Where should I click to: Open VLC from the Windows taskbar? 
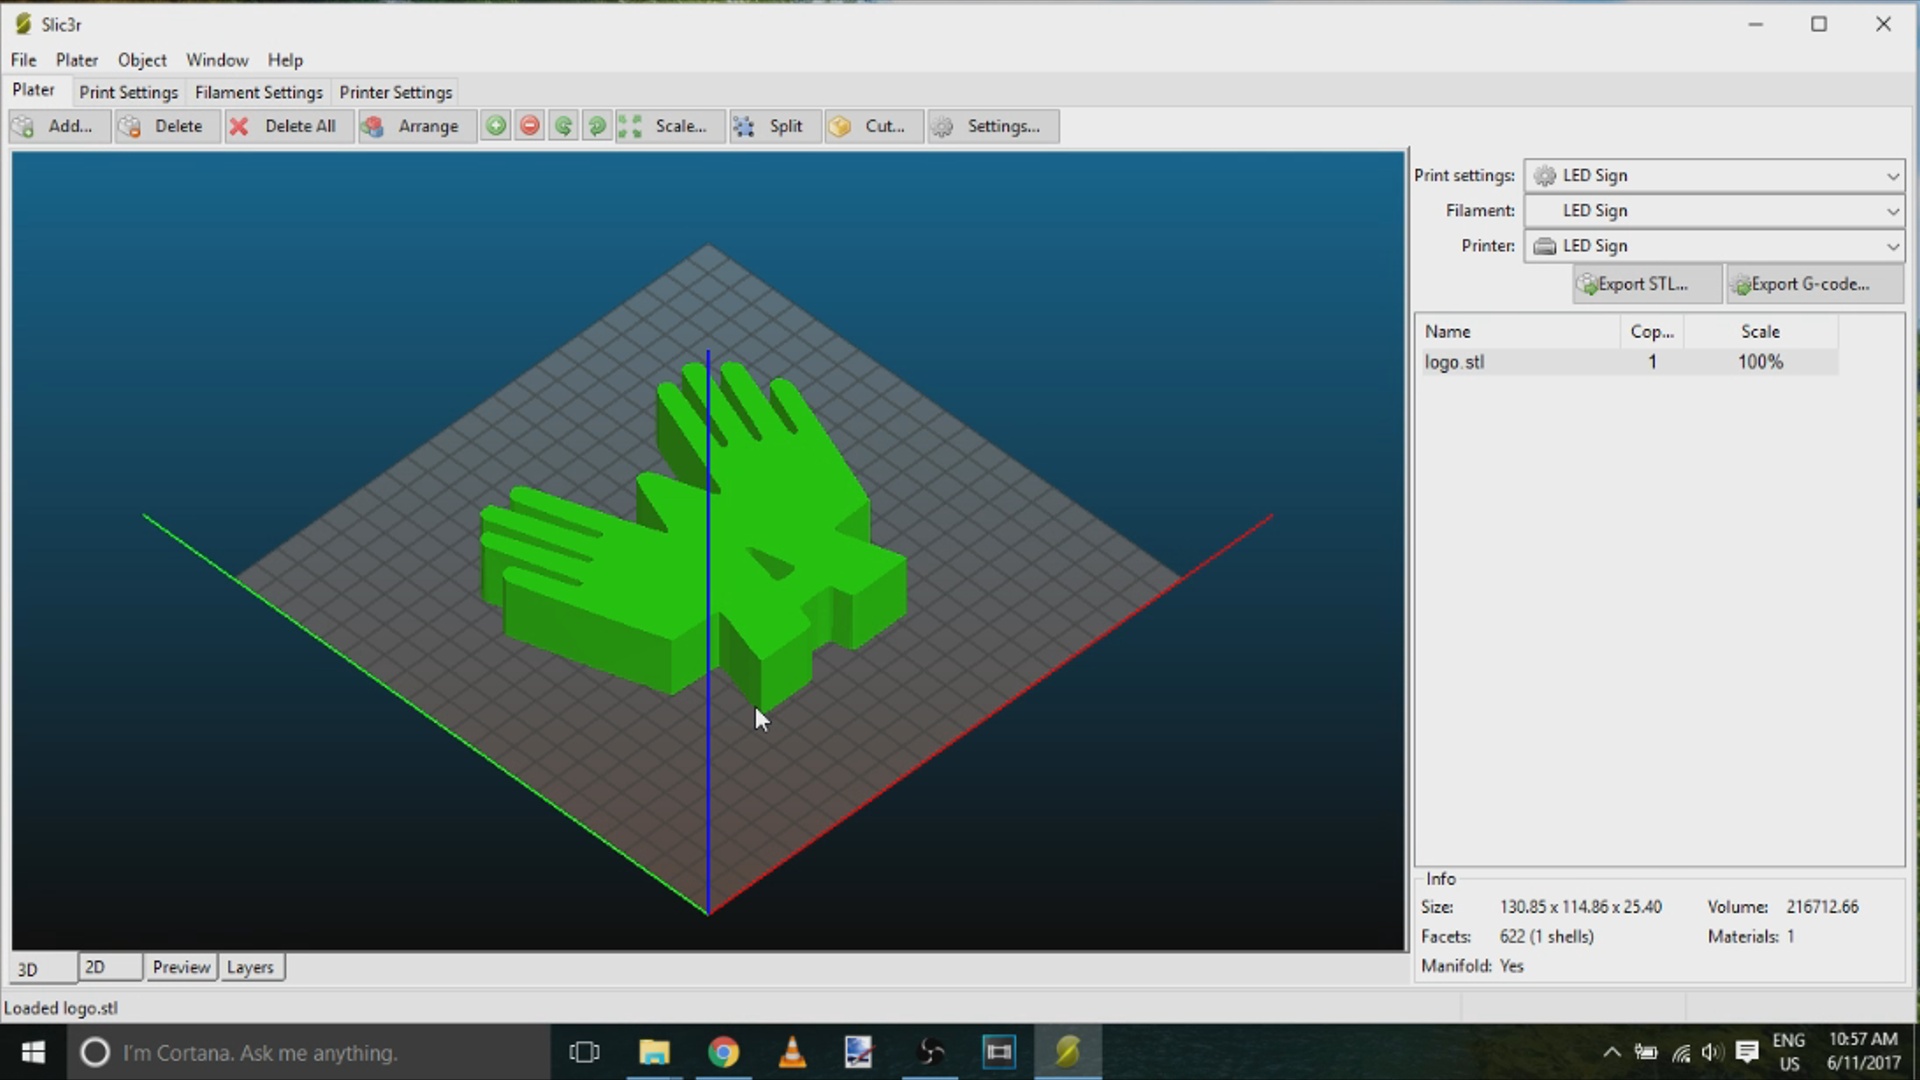[x=792, y=1052]
